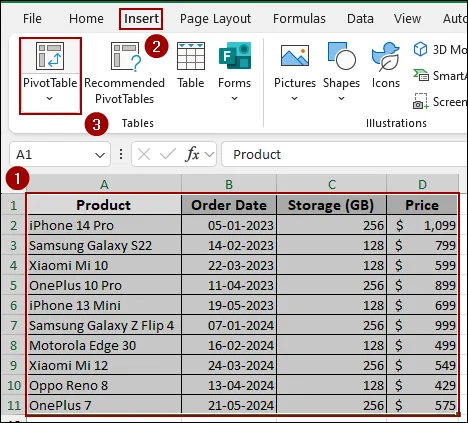Switch to the Data tab

[360, 19]
